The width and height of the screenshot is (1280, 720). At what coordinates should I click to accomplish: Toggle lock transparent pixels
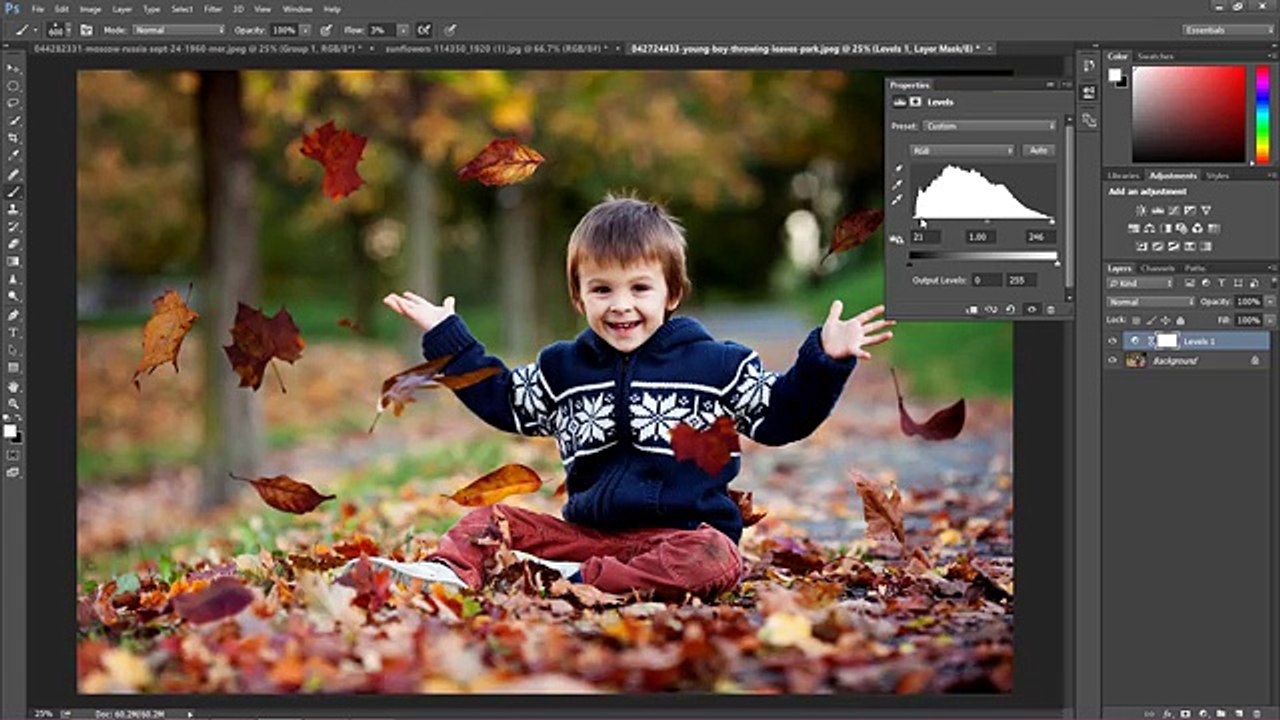tap(1134, 320)
